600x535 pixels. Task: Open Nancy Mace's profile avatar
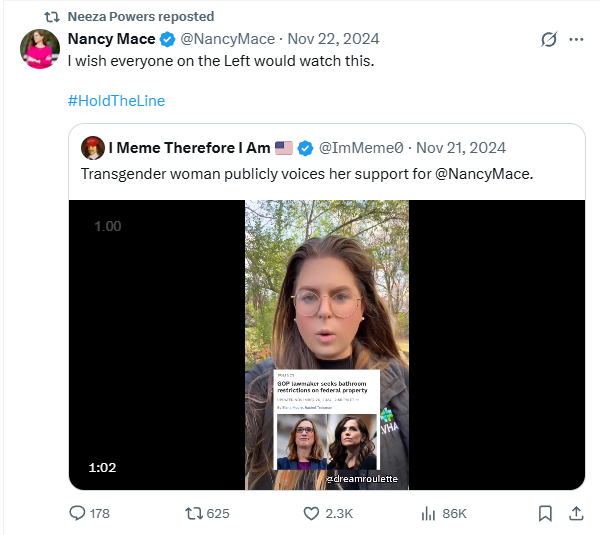[40, 49]
